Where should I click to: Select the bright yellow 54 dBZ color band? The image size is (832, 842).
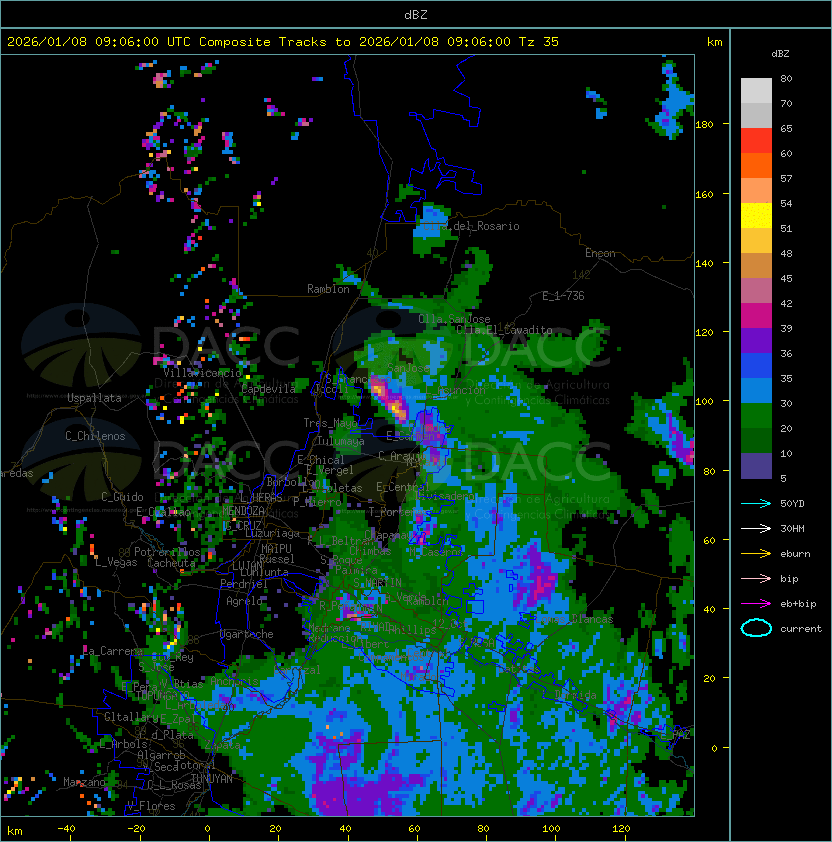[x=756, y=215]
